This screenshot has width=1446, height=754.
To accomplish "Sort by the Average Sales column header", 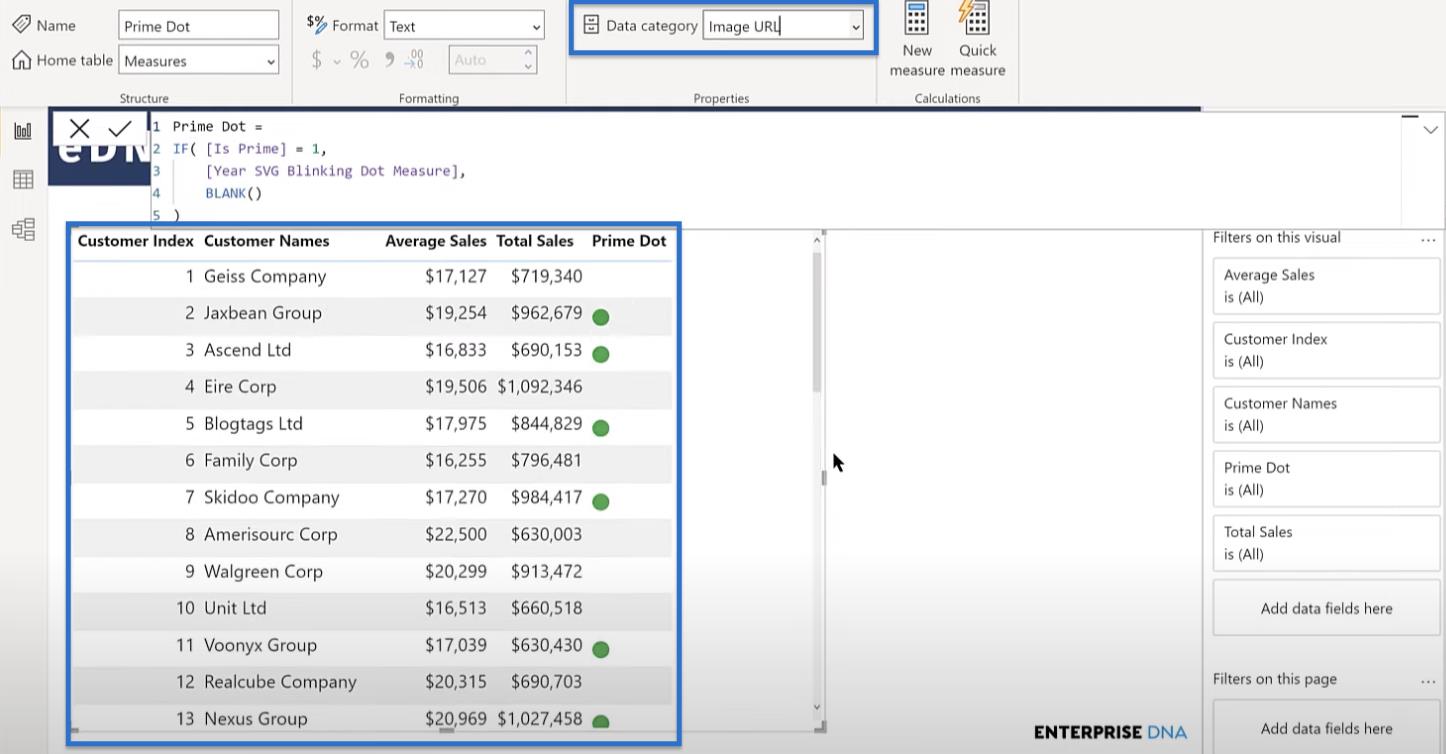I will click(435, 241).
